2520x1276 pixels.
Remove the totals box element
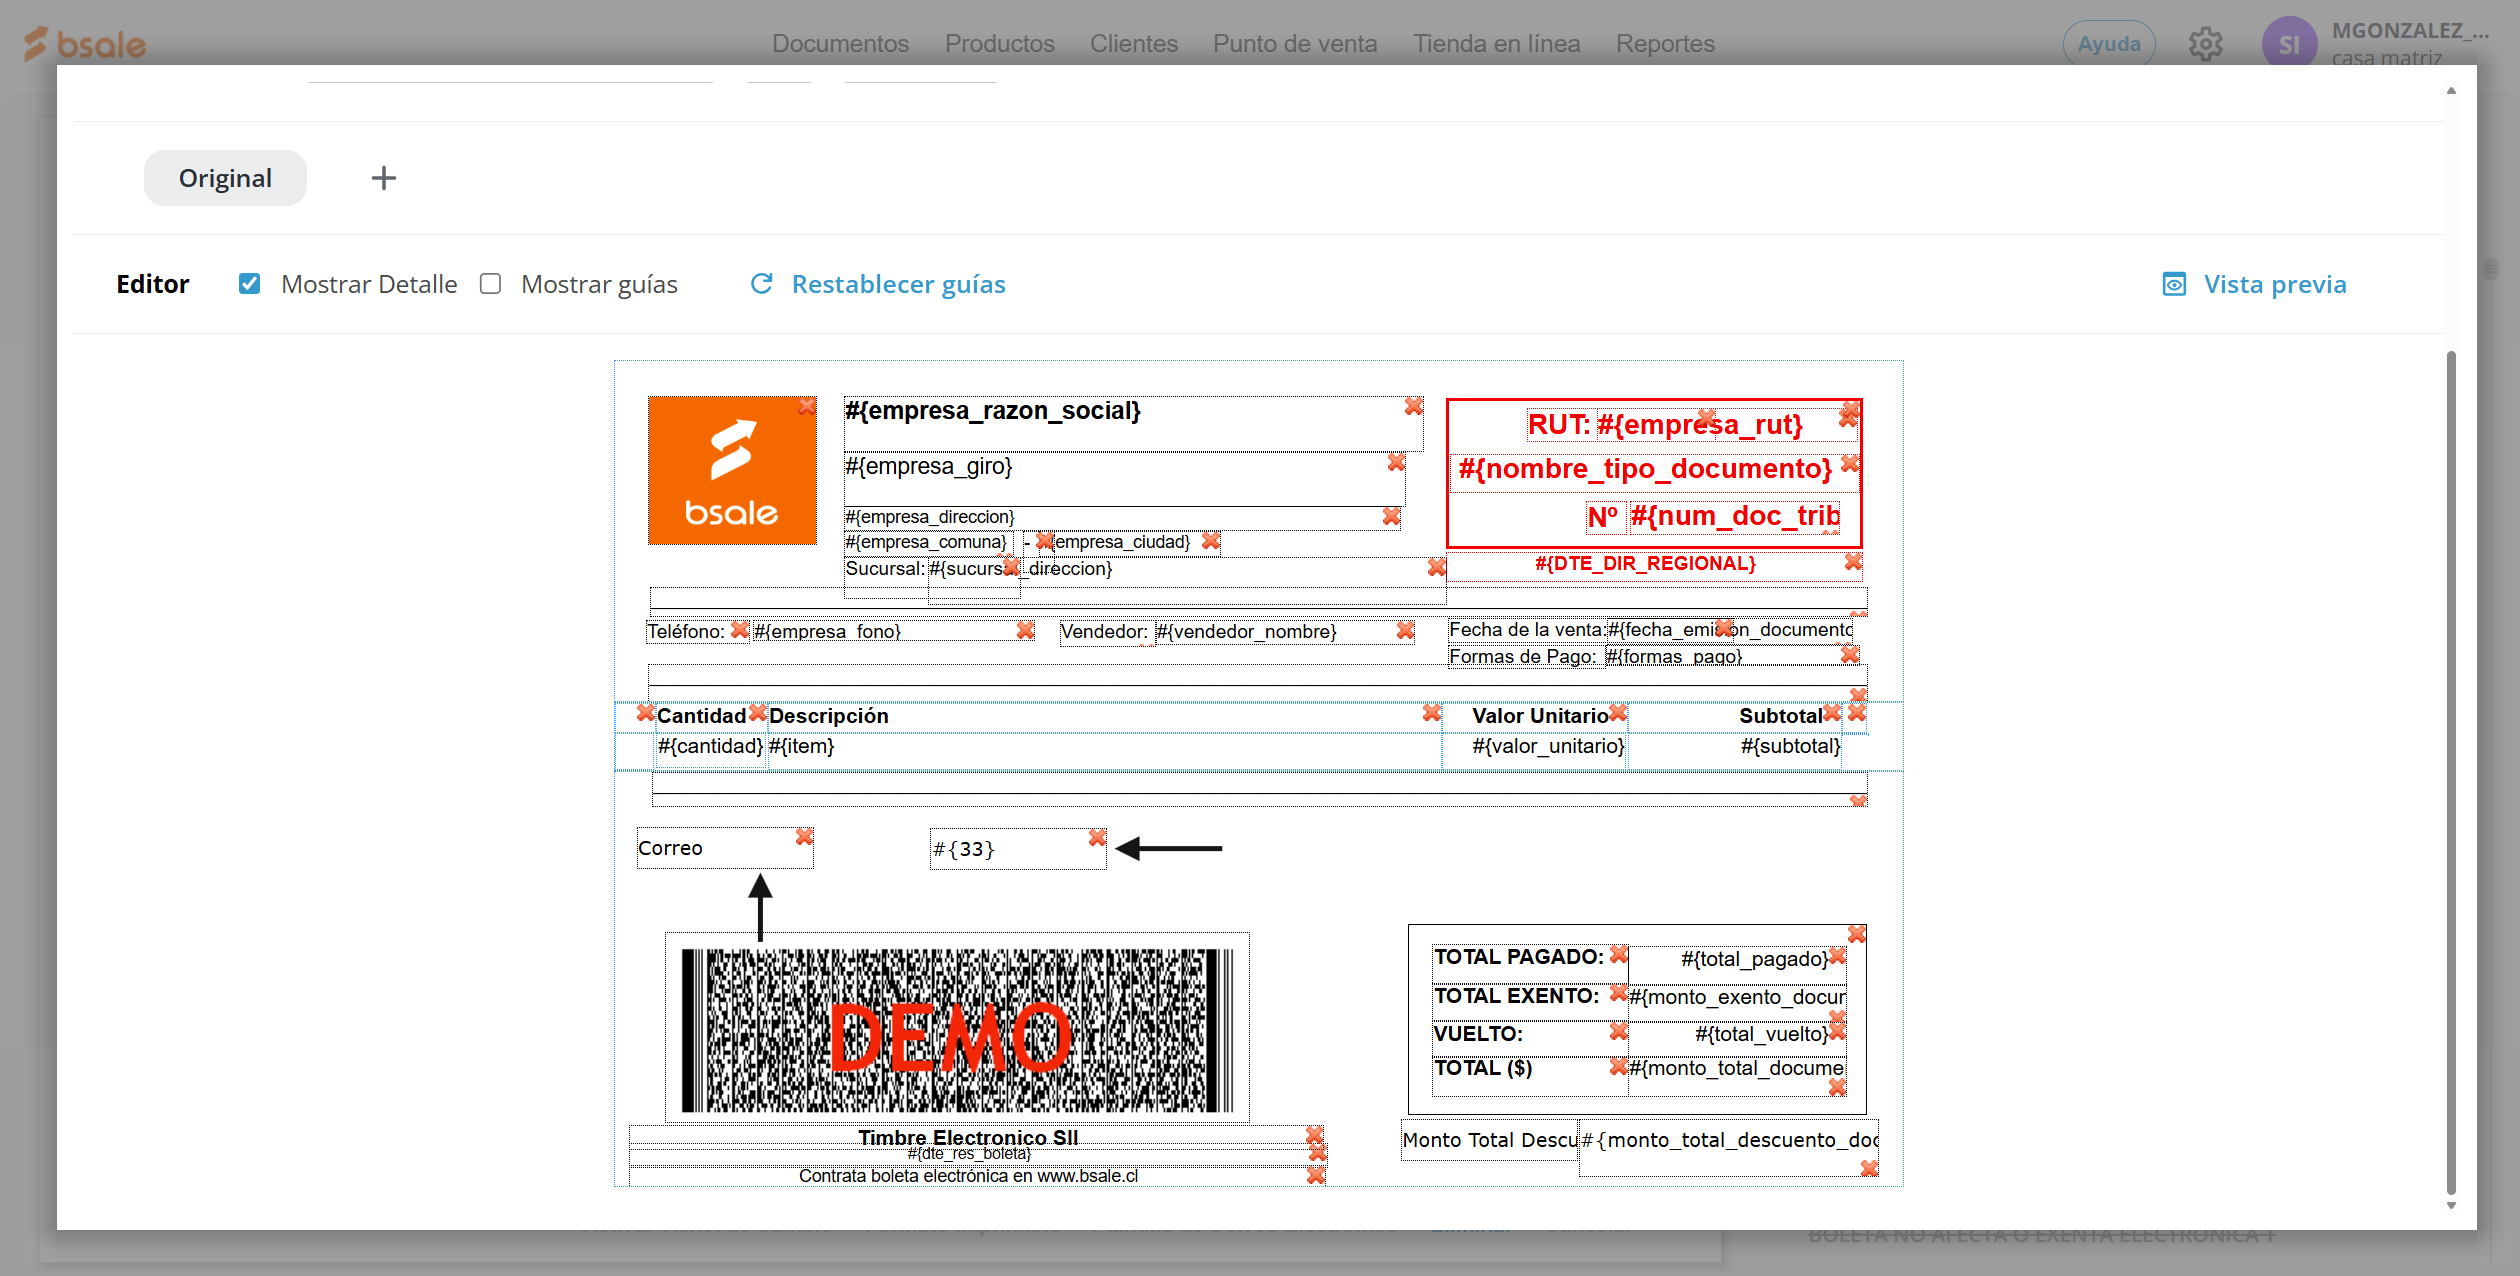(1857, 933)
